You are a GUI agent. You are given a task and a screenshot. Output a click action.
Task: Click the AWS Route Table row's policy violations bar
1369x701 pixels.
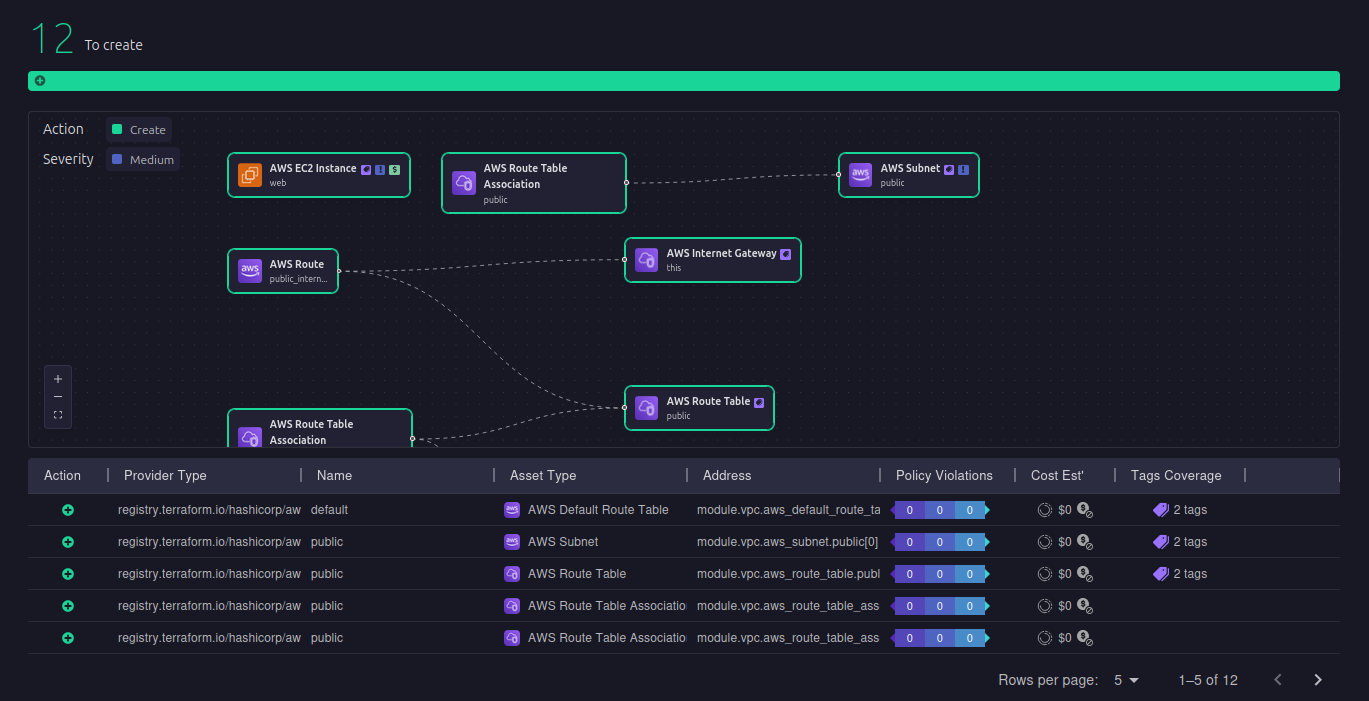[940, 574]
